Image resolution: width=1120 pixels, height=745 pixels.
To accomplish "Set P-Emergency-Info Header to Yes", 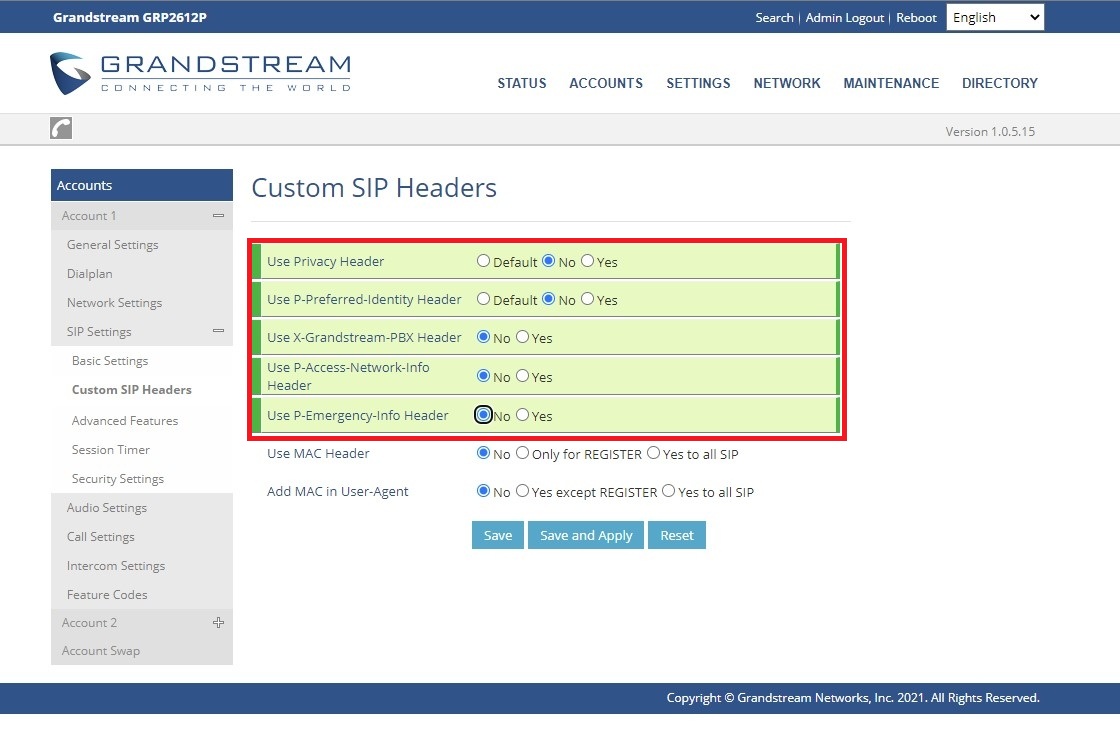I will click(523, 415).
